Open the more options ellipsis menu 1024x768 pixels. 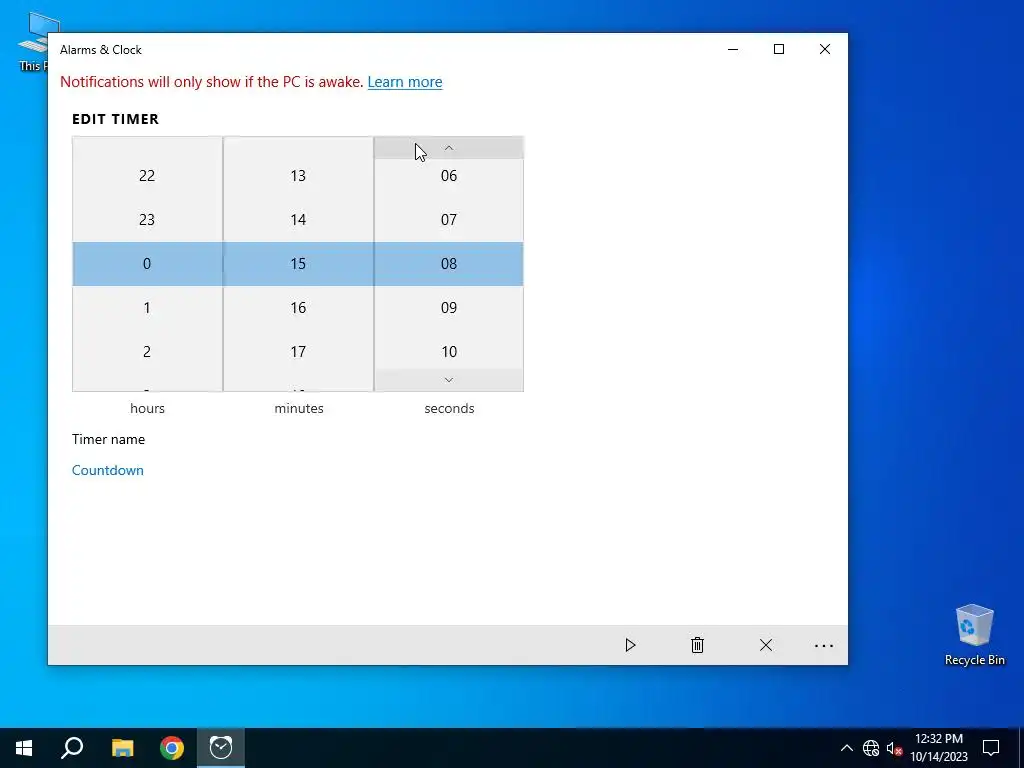(824, 646)
